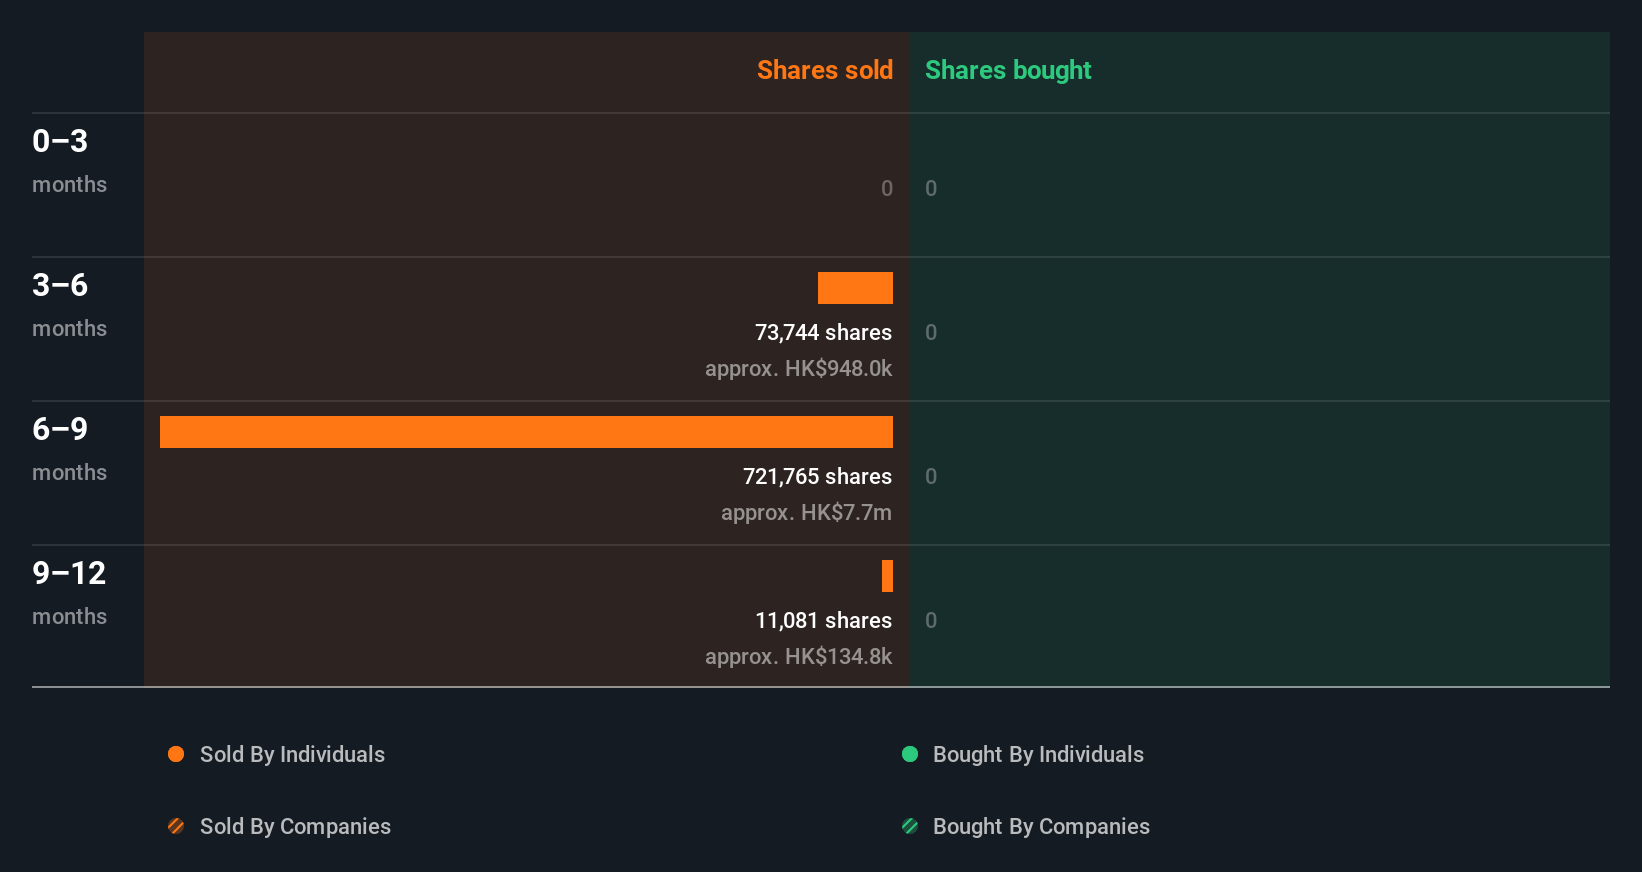Click the orange Sold By Individuals legend dot
Viewport: 1642px width, 872px height.
pyautogui.click(x=176, y=754)
